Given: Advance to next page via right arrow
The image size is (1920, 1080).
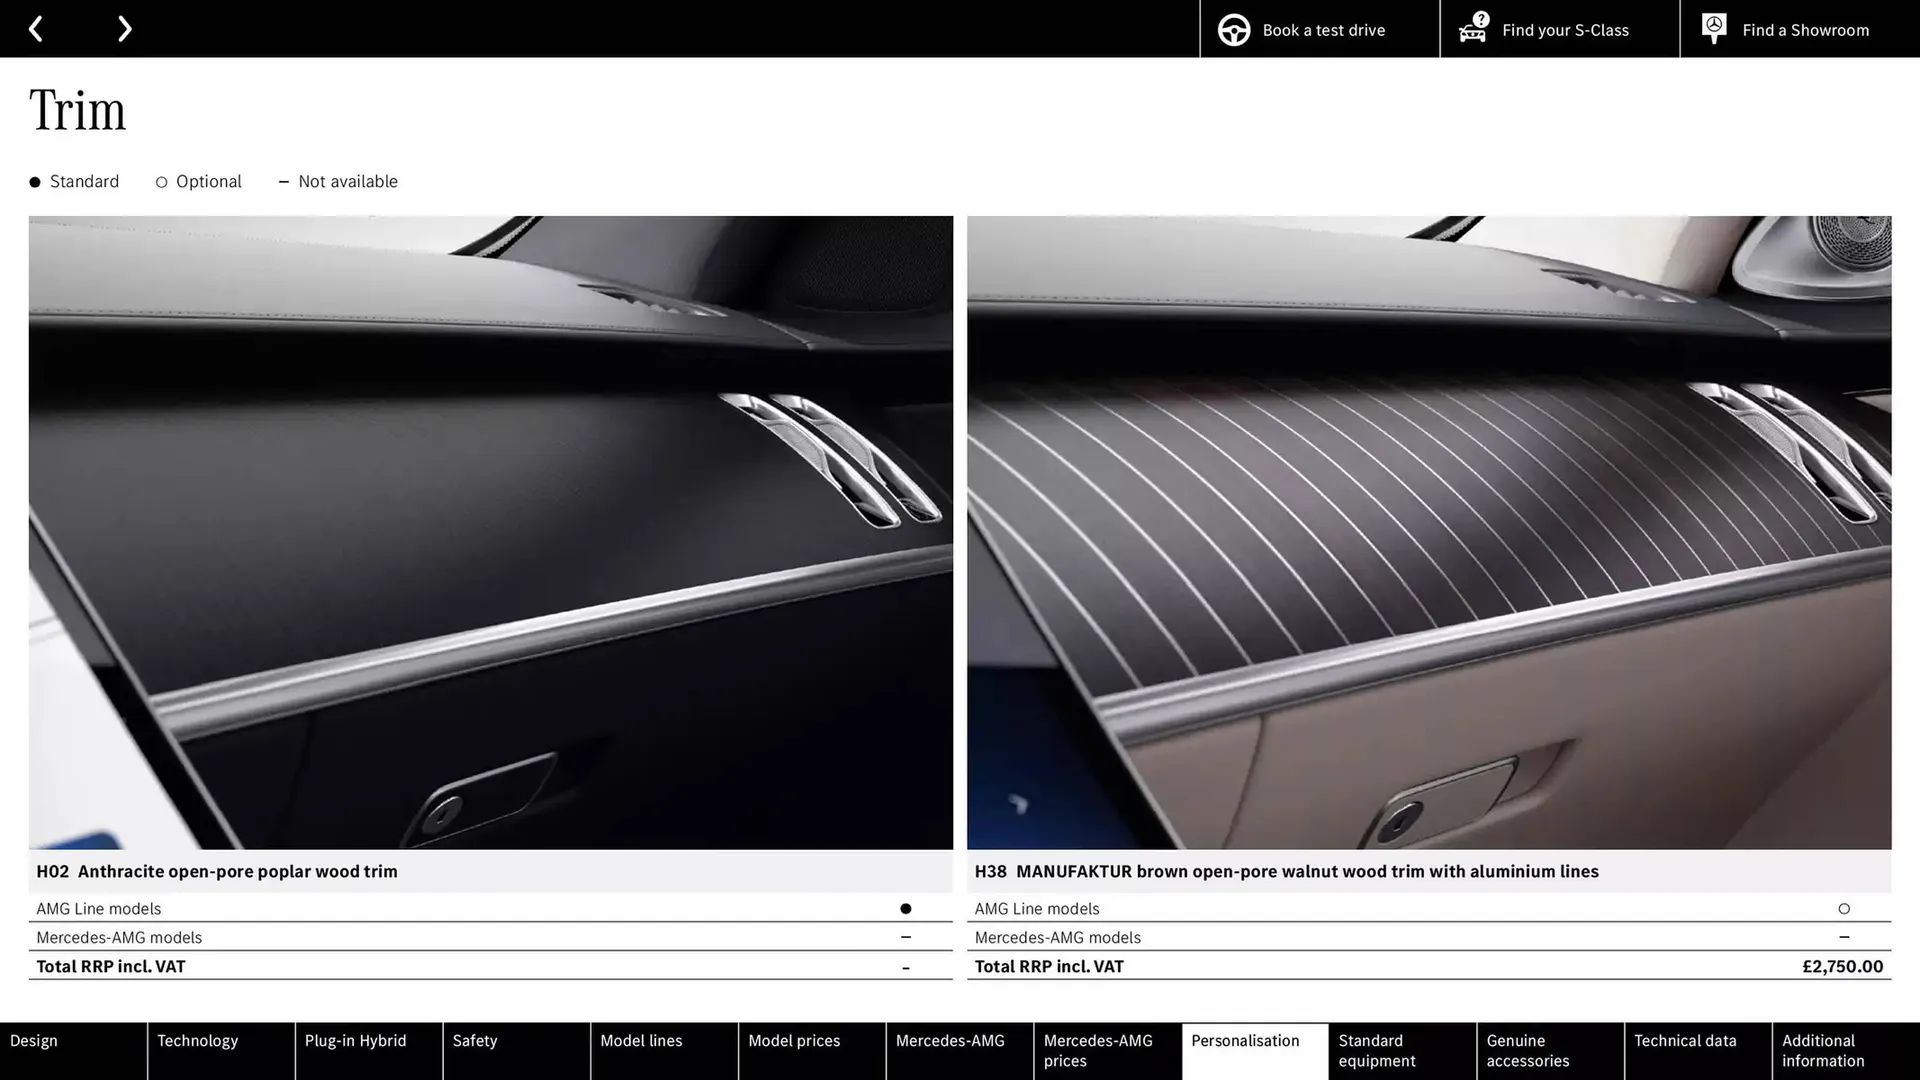Looking at the screenshot, I should click(124, 28).
